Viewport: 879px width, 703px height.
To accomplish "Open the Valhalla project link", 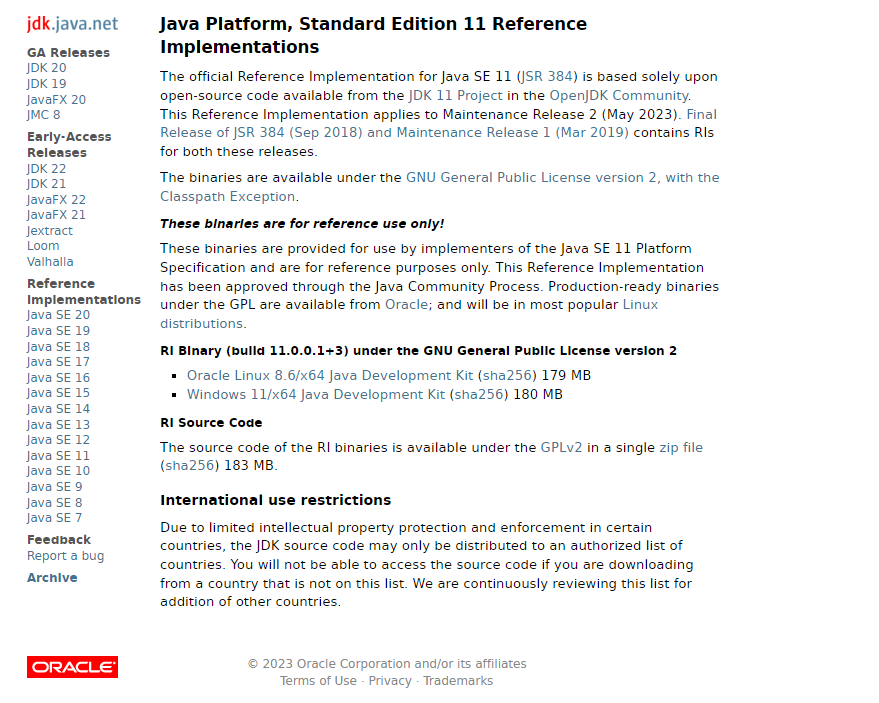I will (50, 261).
